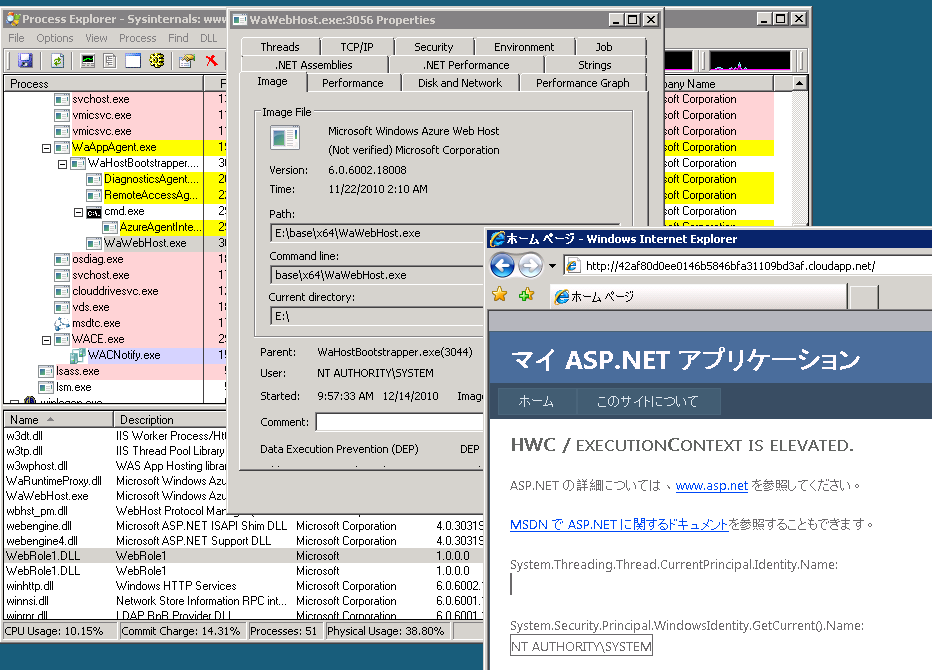Collapse the WACE.exe tree node
Viewport: 932px width, 670px height.
click(47, 339)
